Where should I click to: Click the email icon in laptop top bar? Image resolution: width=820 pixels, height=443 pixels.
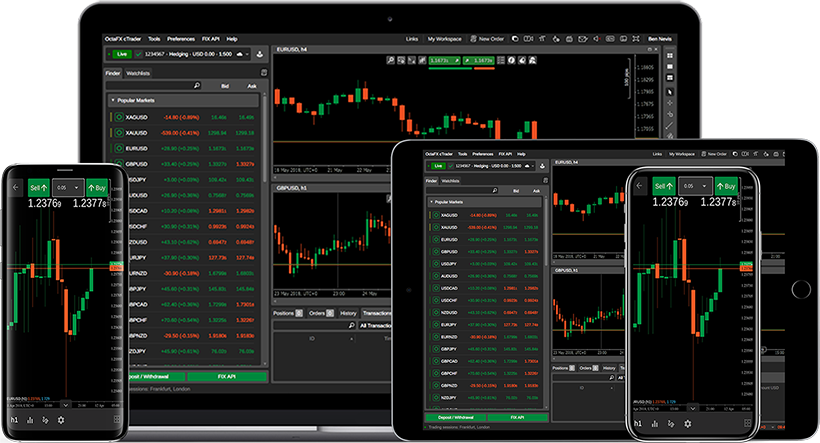(x=583, y=39)
